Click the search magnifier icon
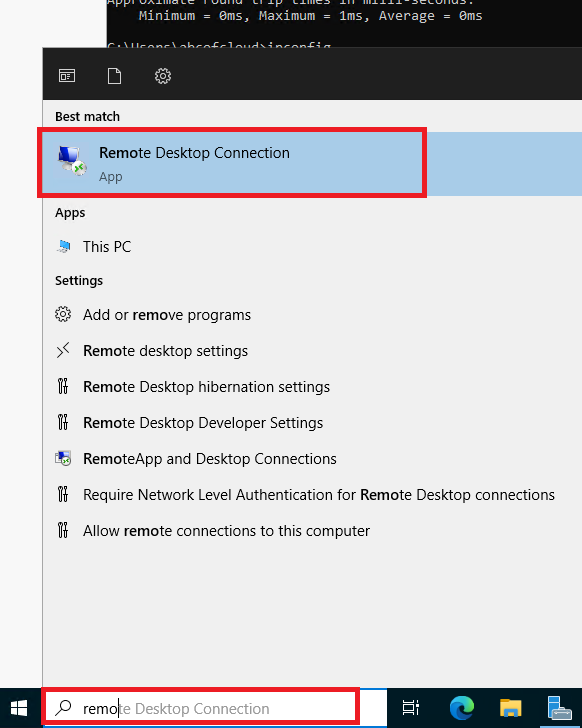582x728 pixels. coord(63,708)
